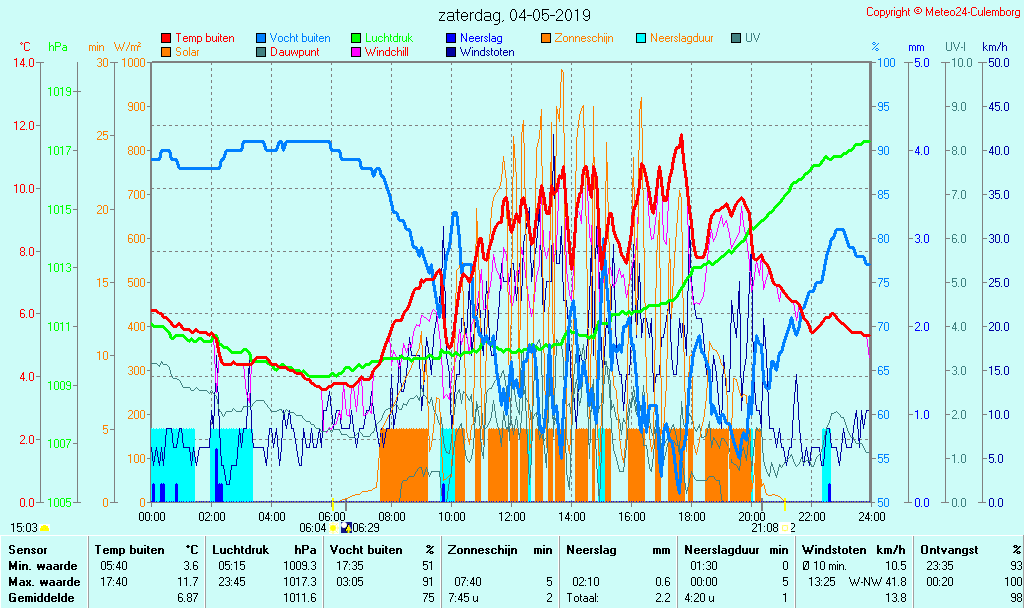Viewport: 1026px width, 608px height.
Task: Click the red Temp buiten legend swatch
Action: point(166,38)
